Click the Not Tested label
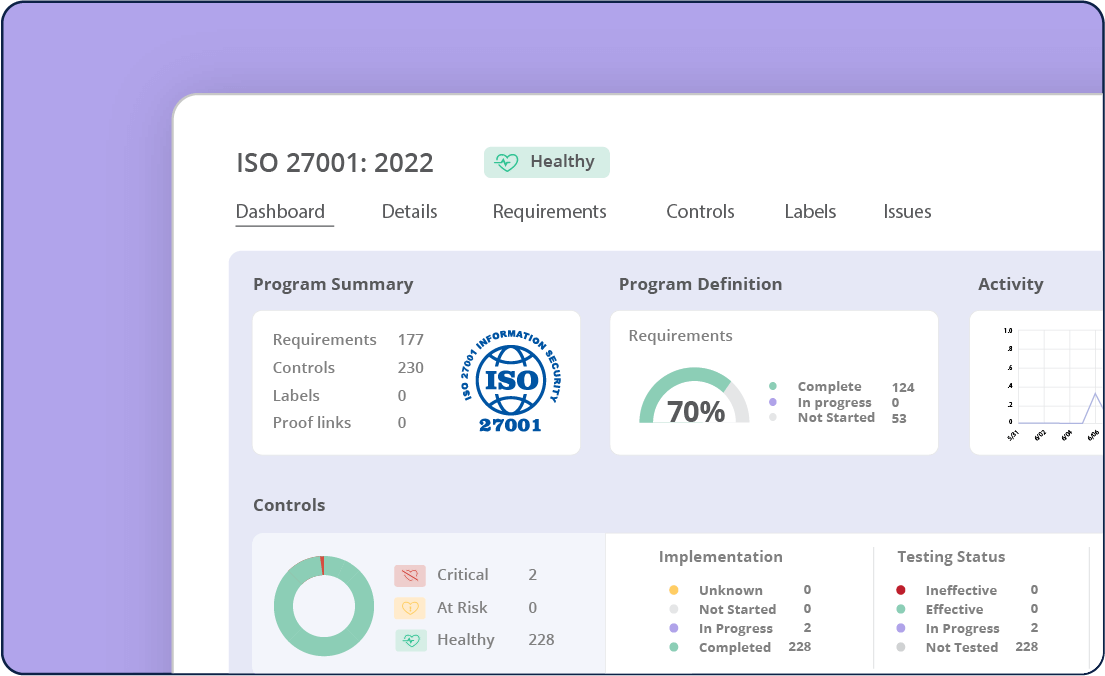 [962, 648]
